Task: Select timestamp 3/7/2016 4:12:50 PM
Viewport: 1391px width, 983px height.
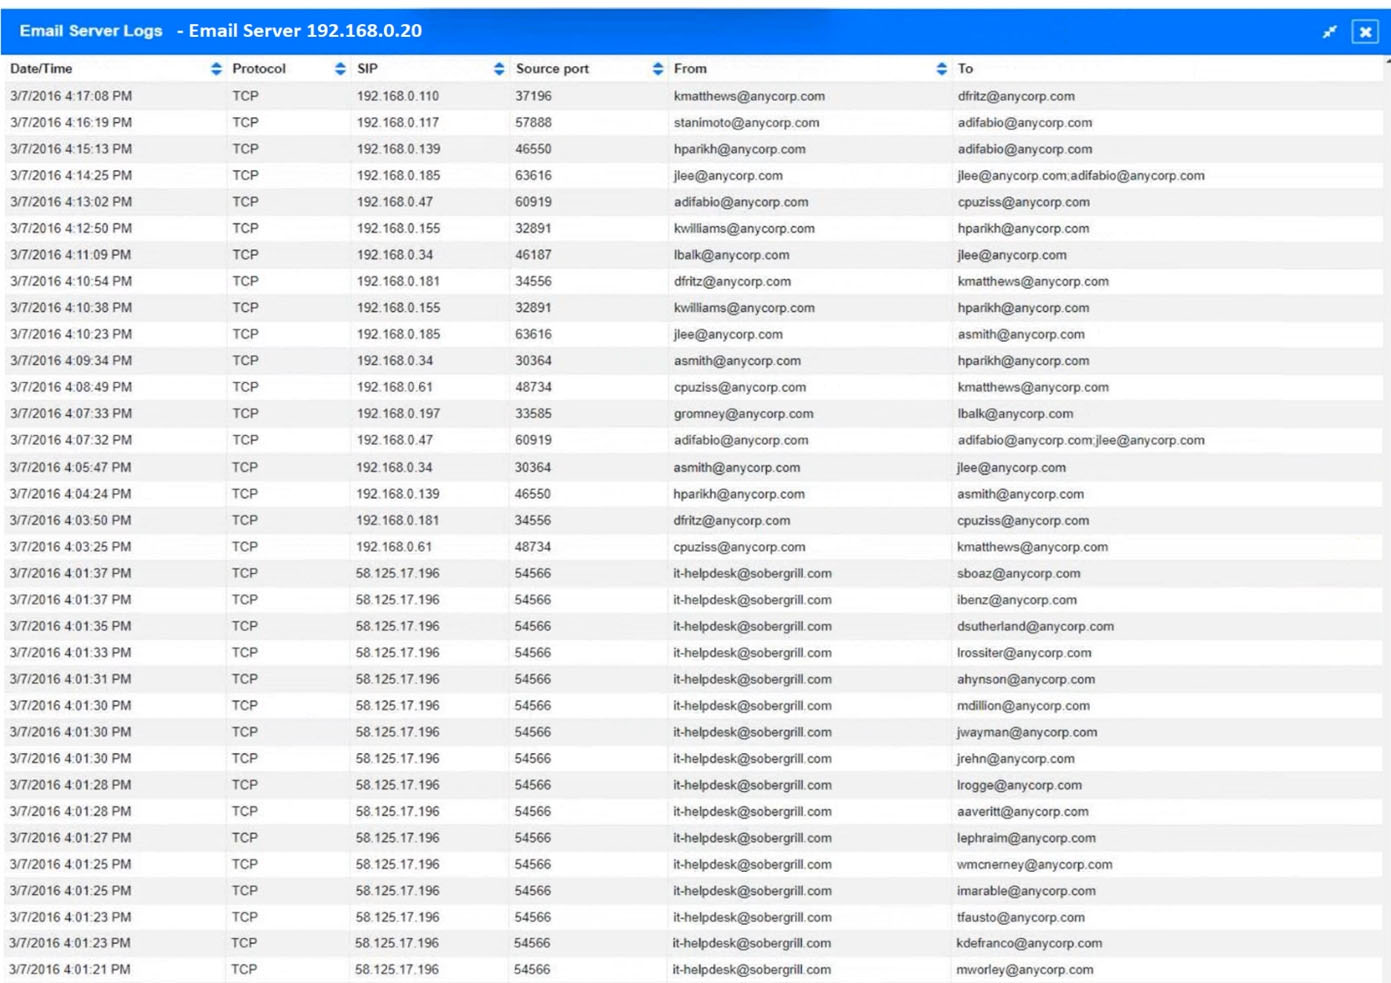Action: point(71,229)
